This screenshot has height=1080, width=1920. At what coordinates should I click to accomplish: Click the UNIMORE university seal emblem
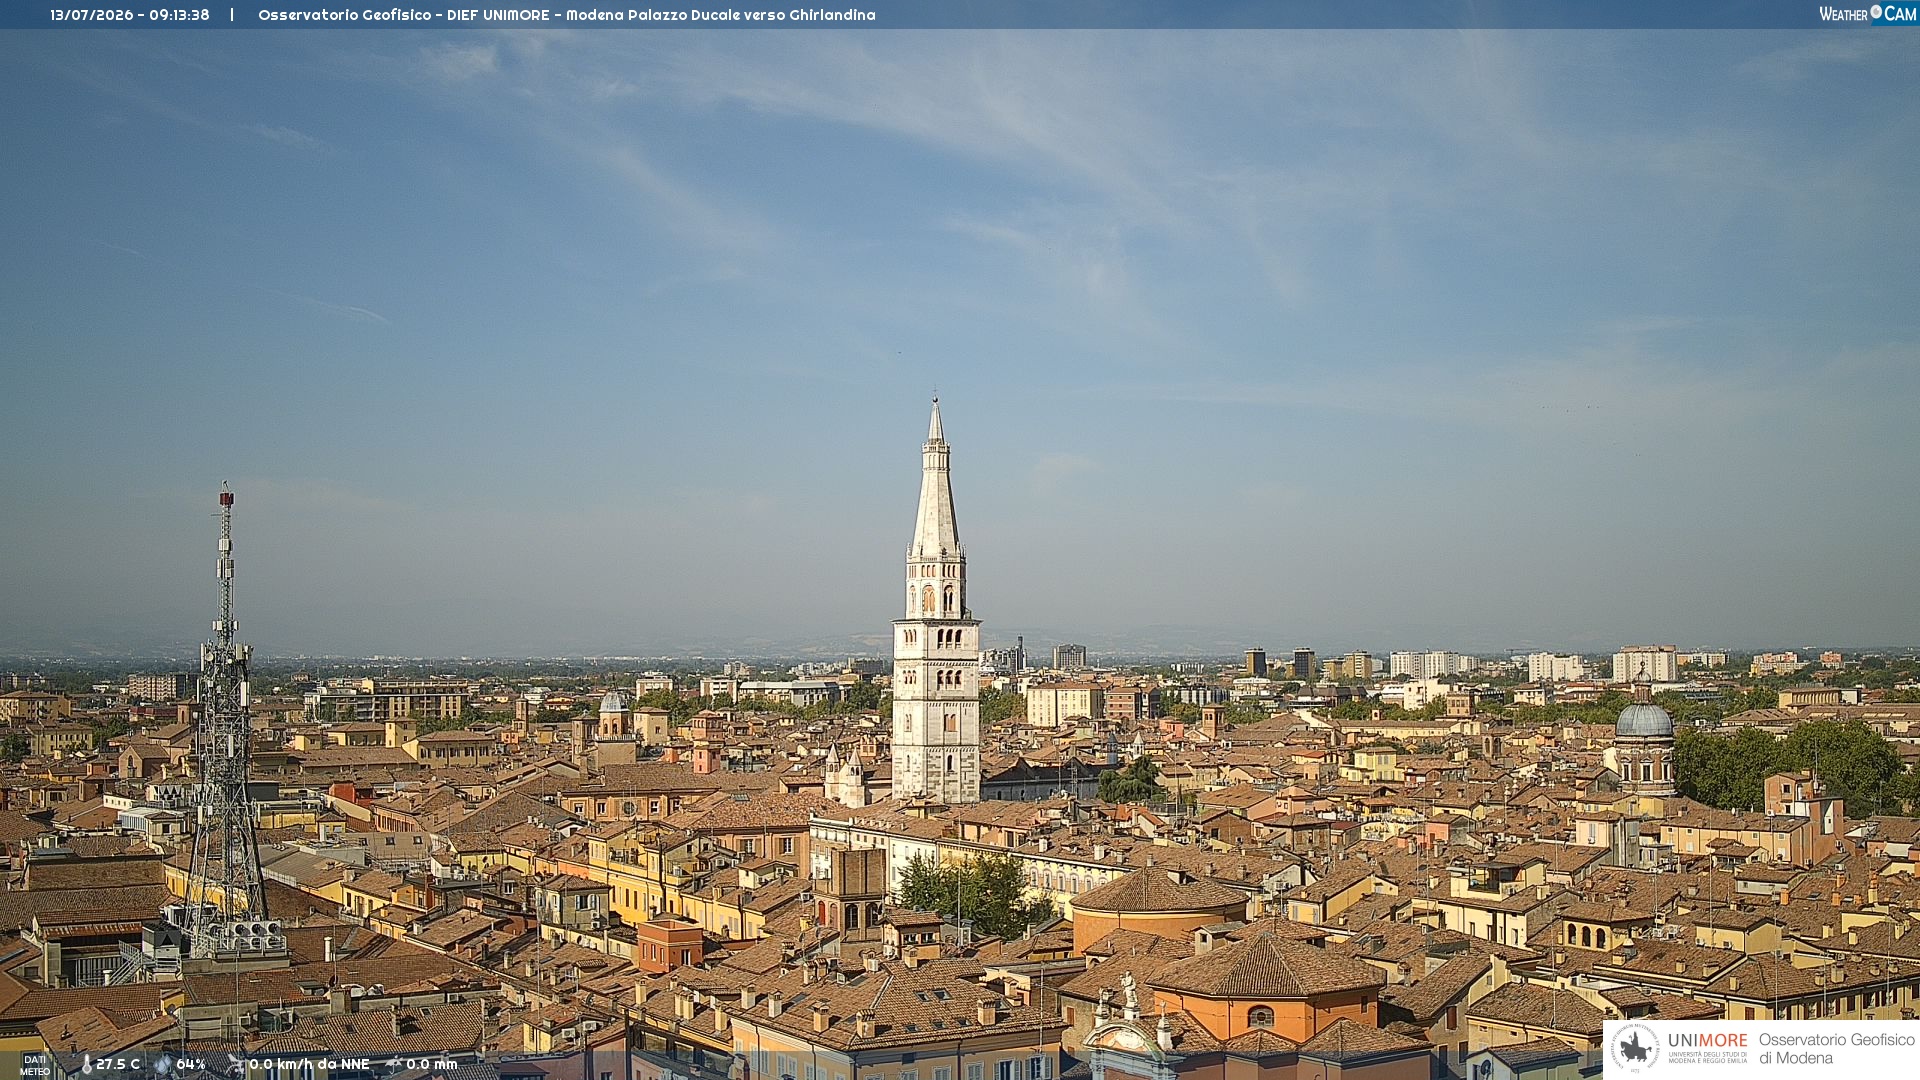[x=1635, y=1048]
